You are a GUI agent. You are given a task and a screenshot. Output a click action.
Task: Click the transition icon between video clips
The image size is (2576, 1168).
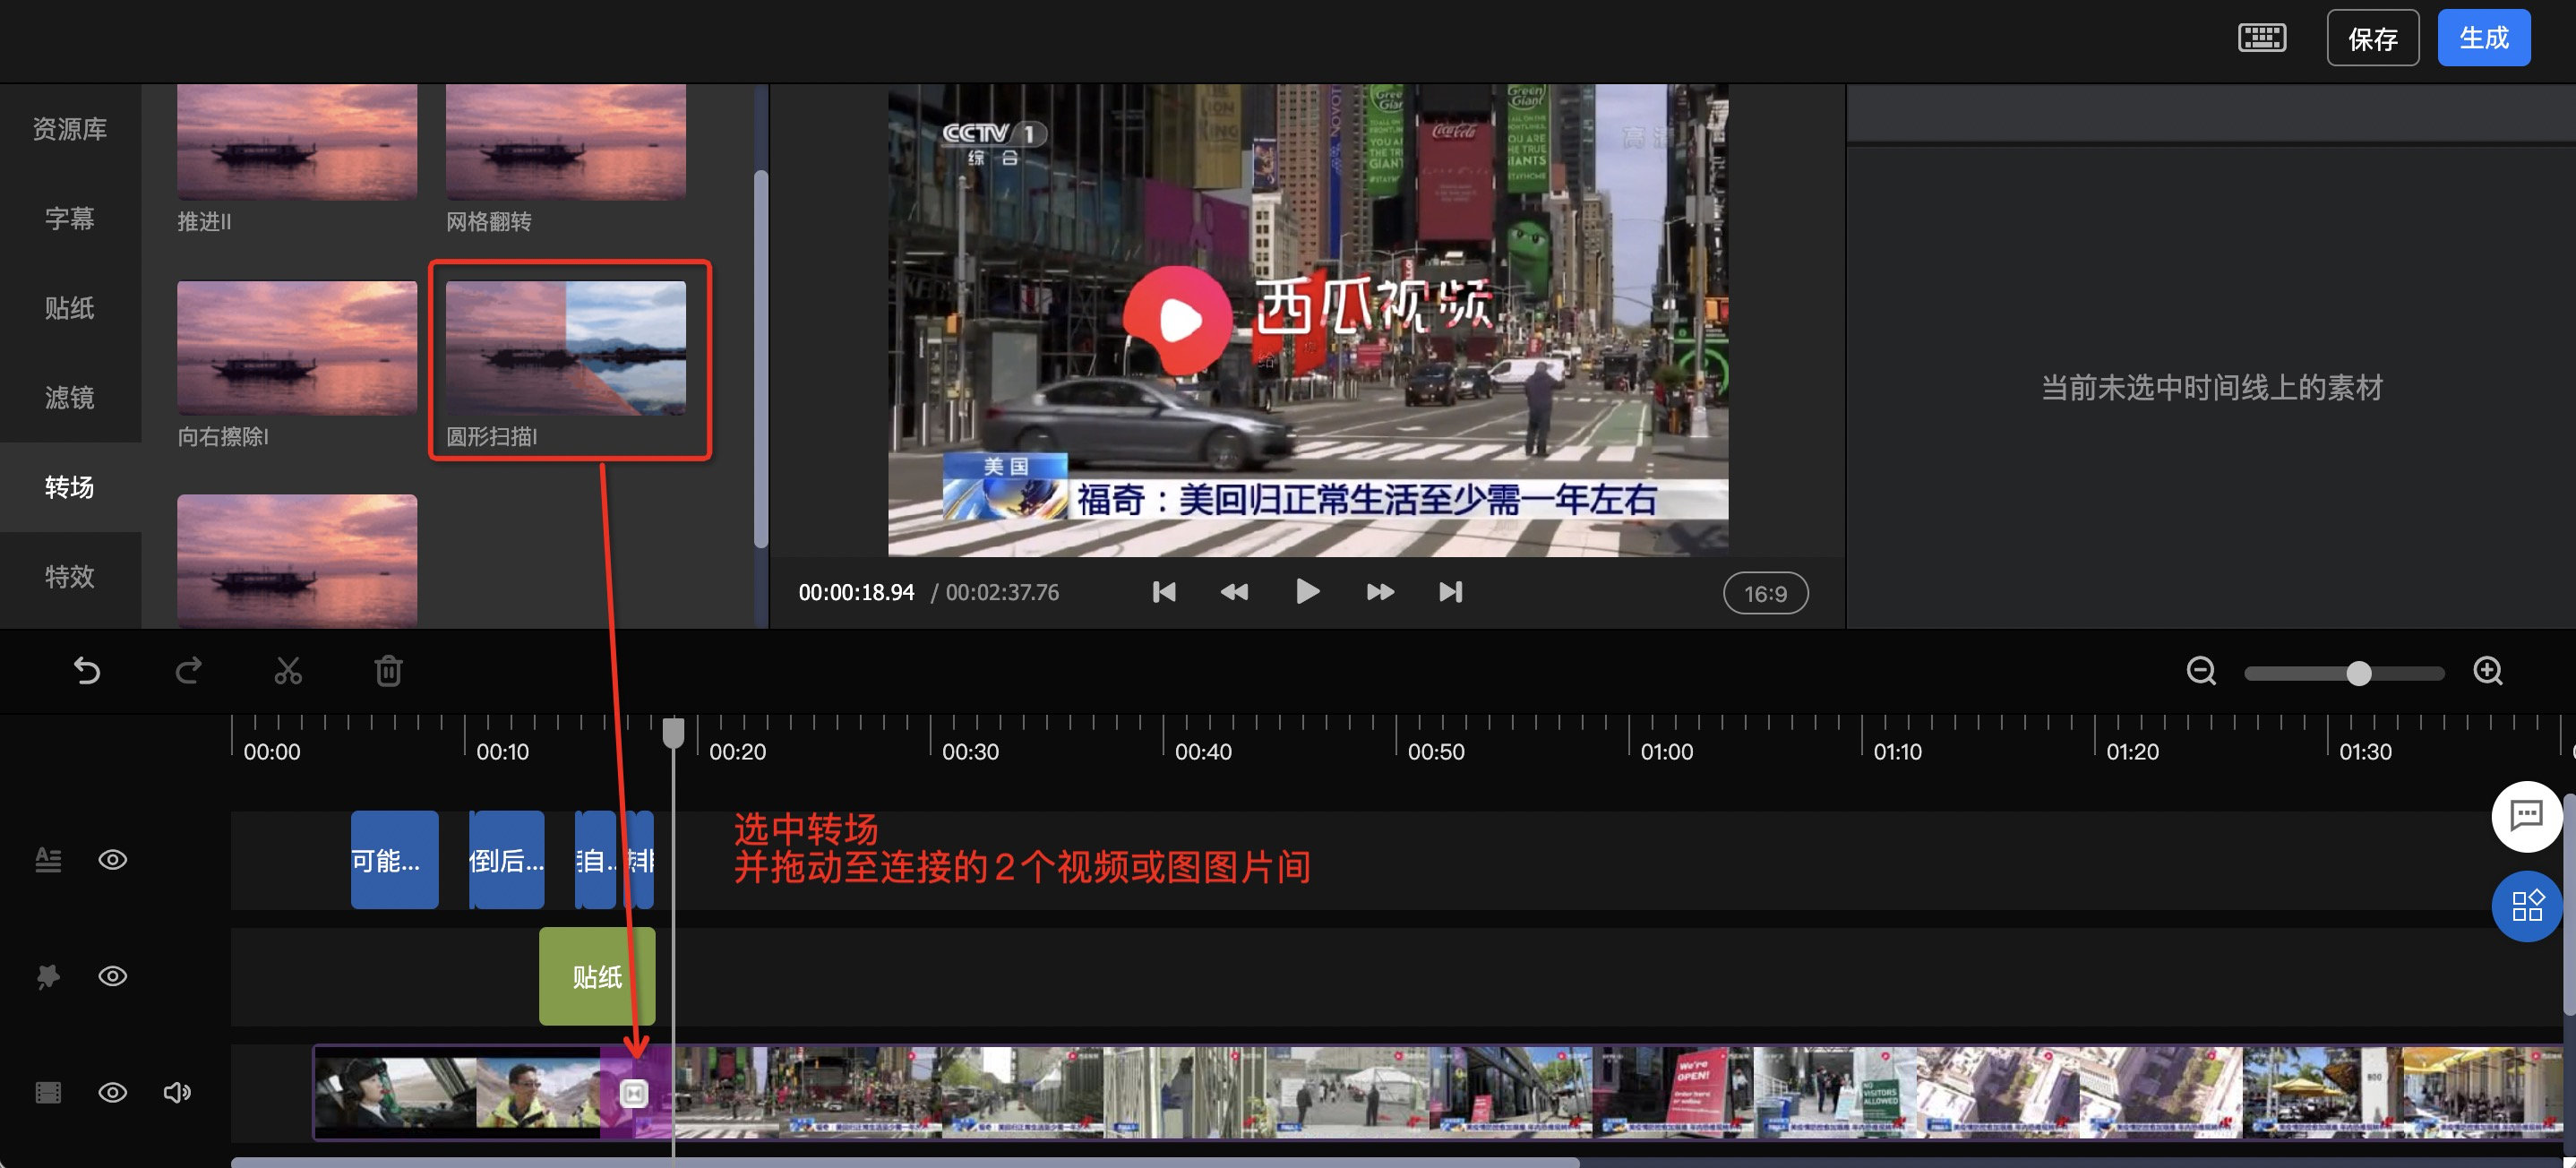[634, 1093]
